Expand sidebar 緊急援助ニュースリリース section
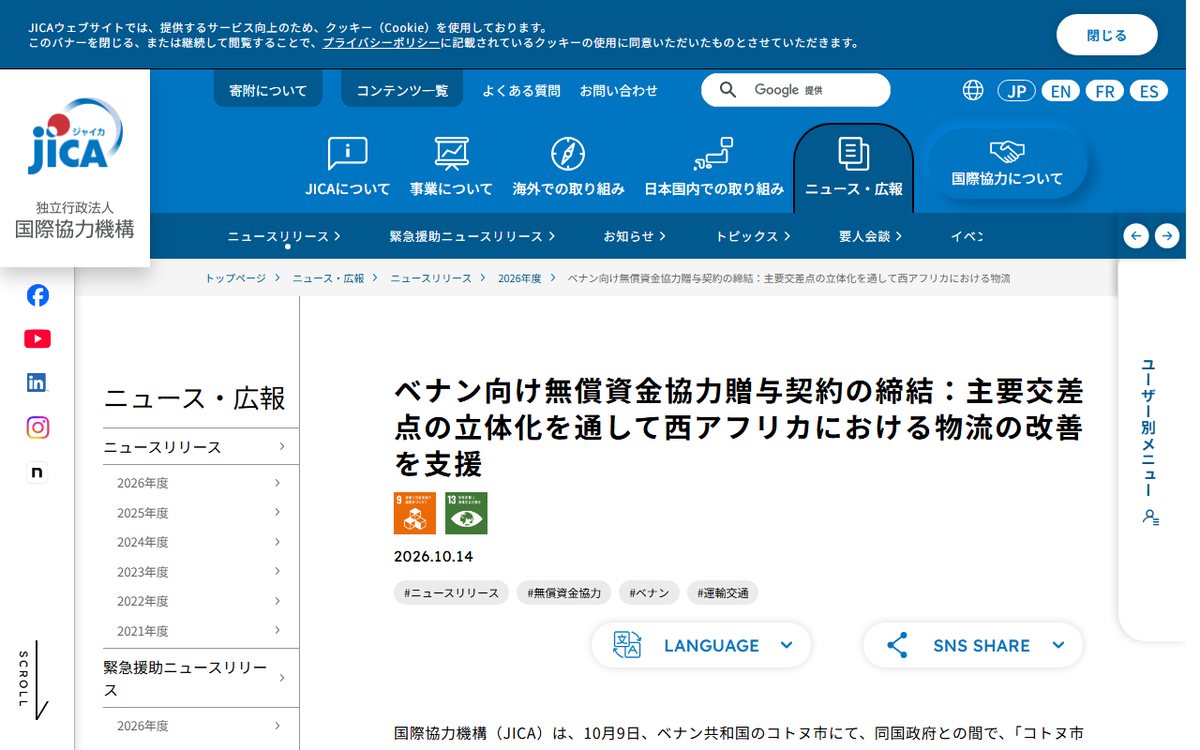 point(201,678)
